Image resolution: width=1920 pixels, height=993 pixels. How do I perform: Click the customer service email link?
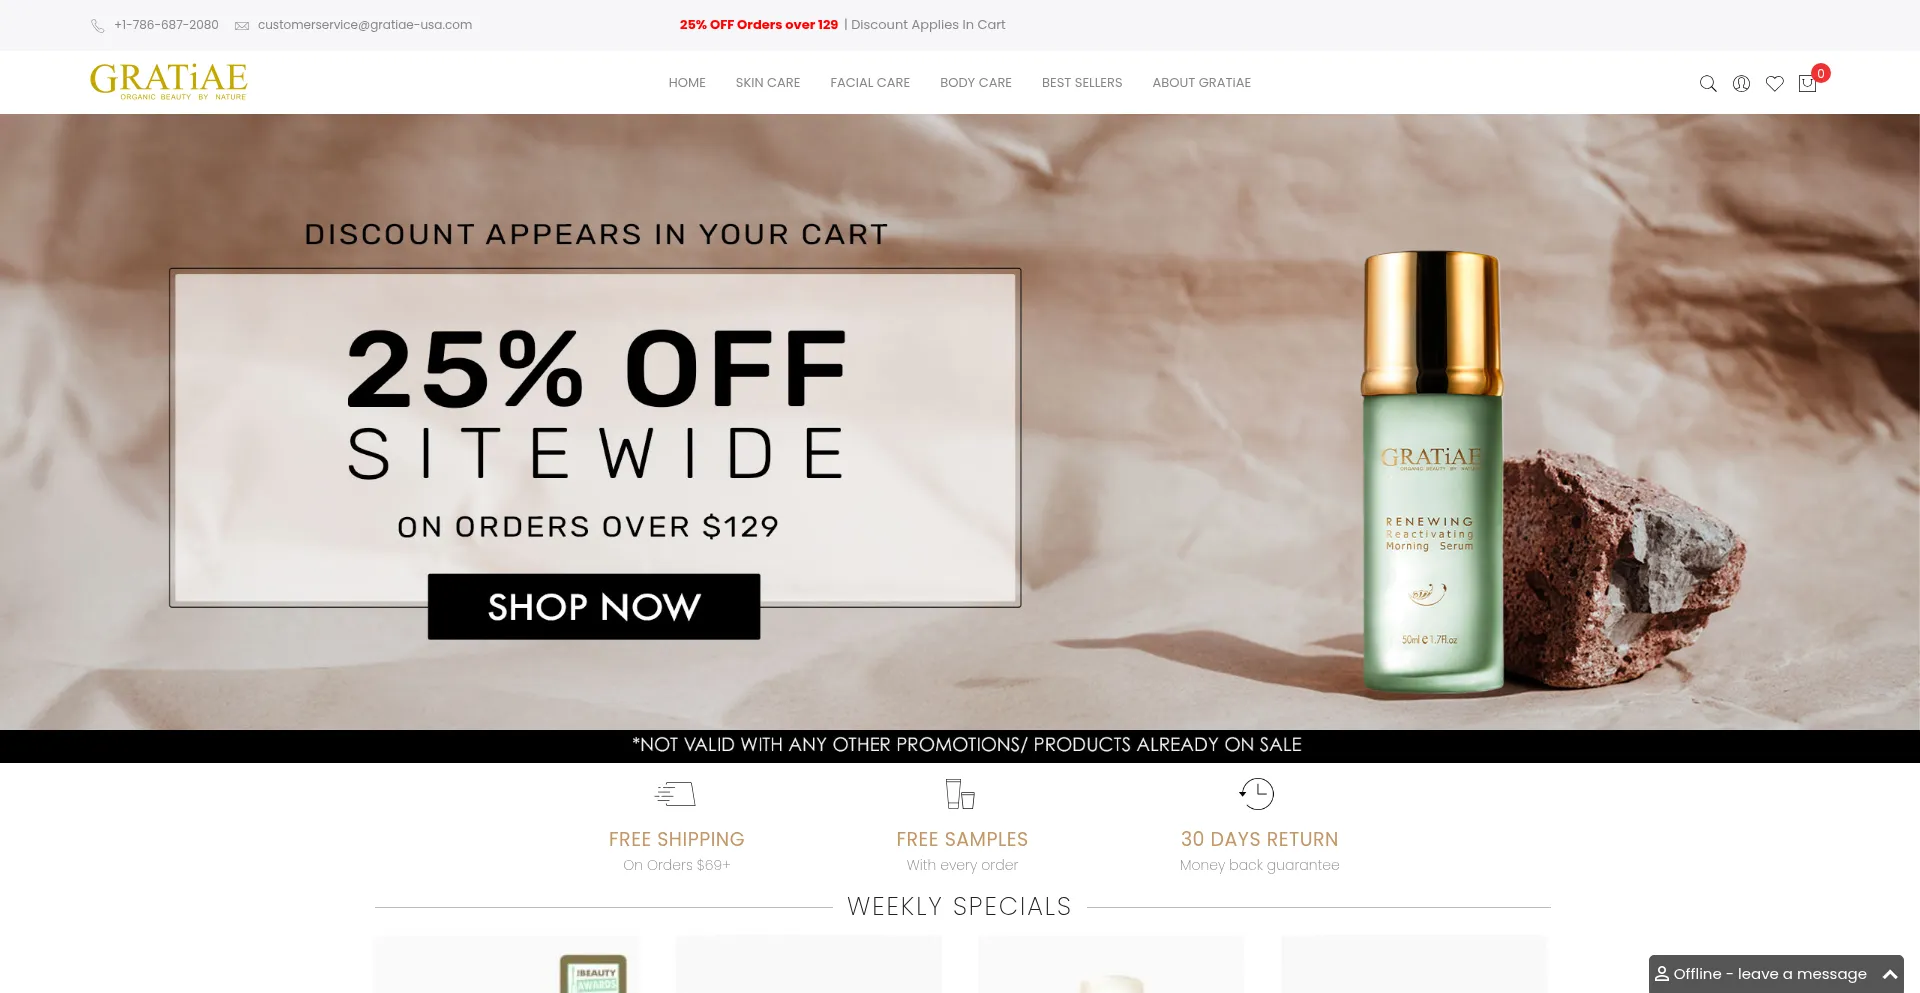point(365,25)
